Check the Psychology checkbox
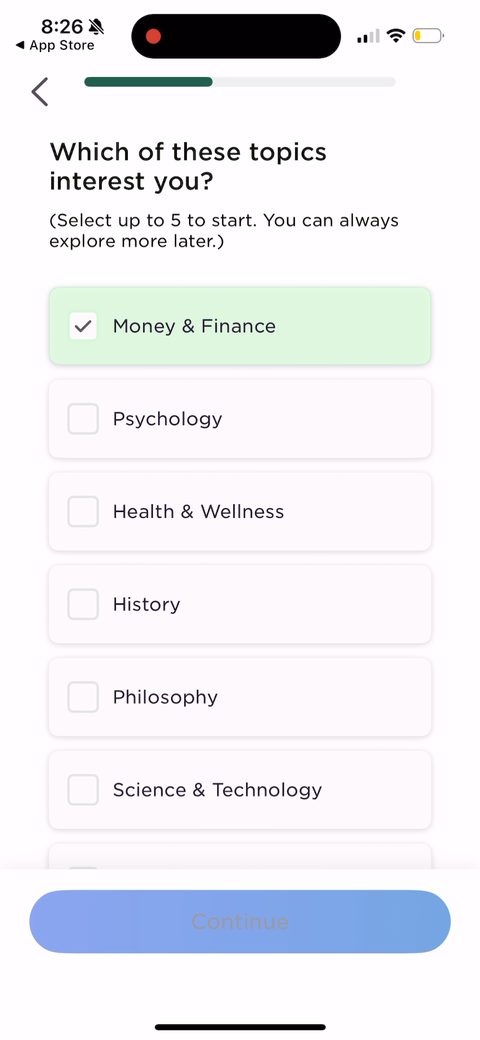The image size is (480, 1040). point(83,419)
